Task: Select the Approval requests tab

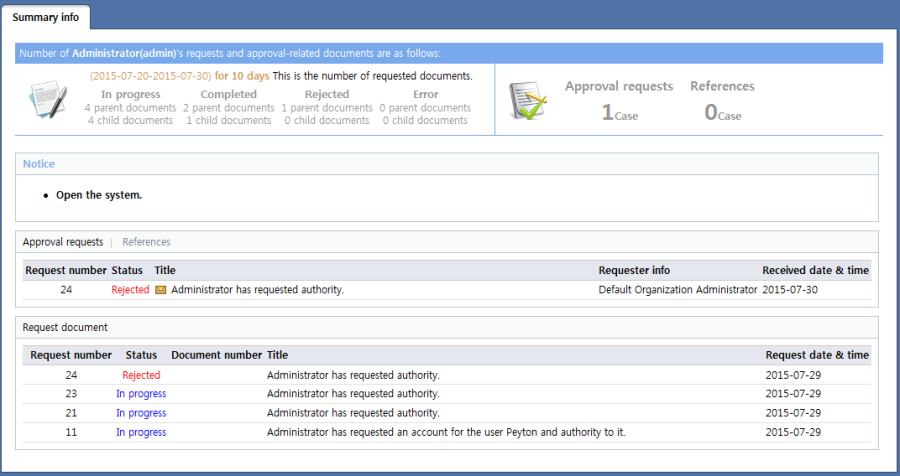Action: [x=63, y=242]
